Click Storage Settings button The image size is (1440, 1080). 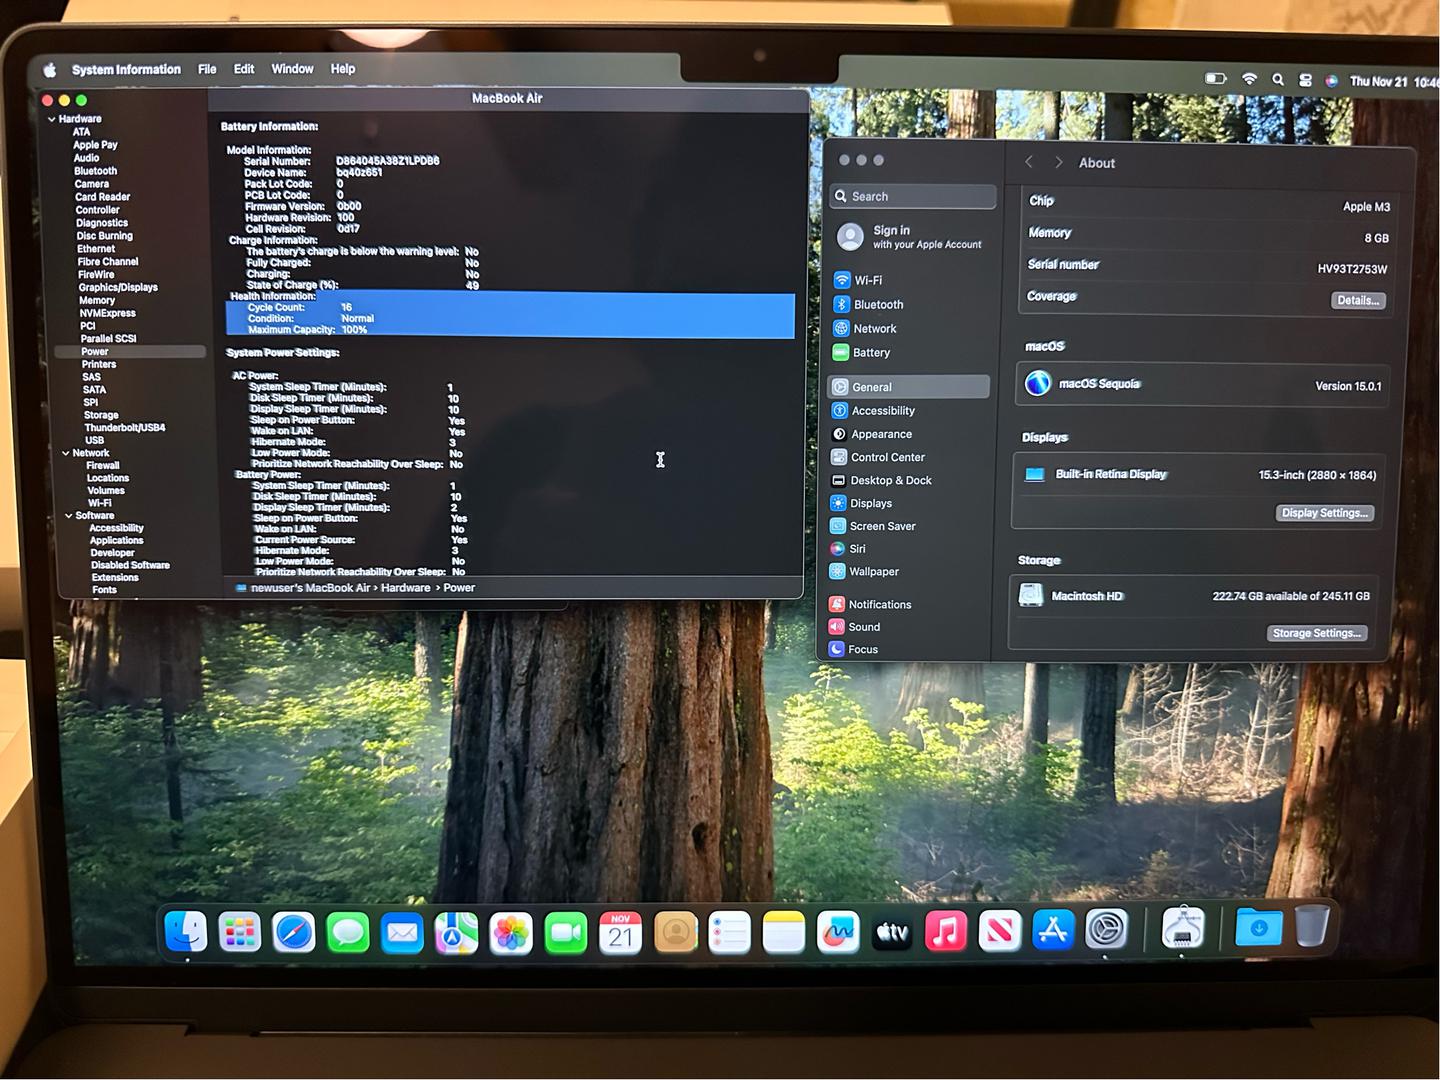pos(1317,633)
